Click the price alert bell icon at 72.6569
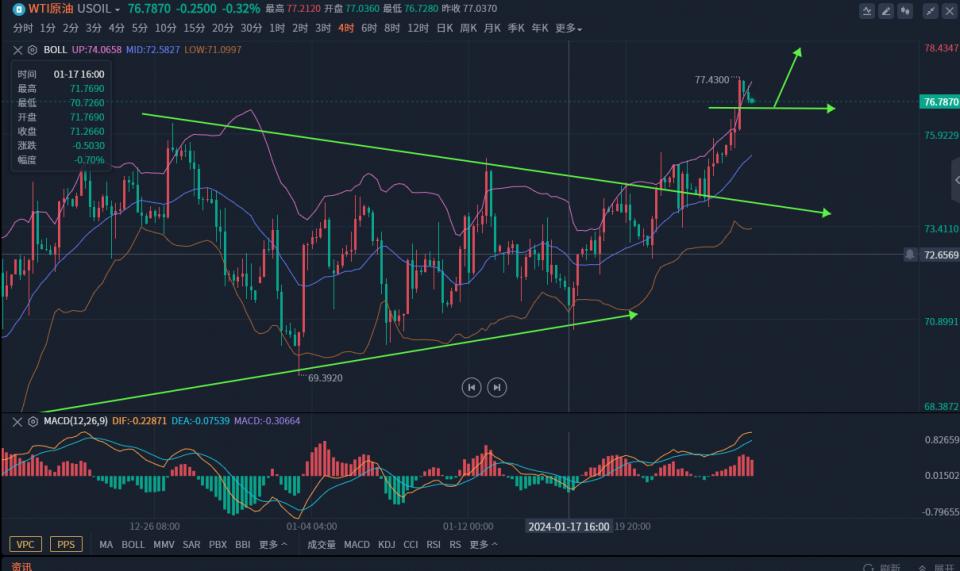960x571 pixels. click(x=910, y=254)
